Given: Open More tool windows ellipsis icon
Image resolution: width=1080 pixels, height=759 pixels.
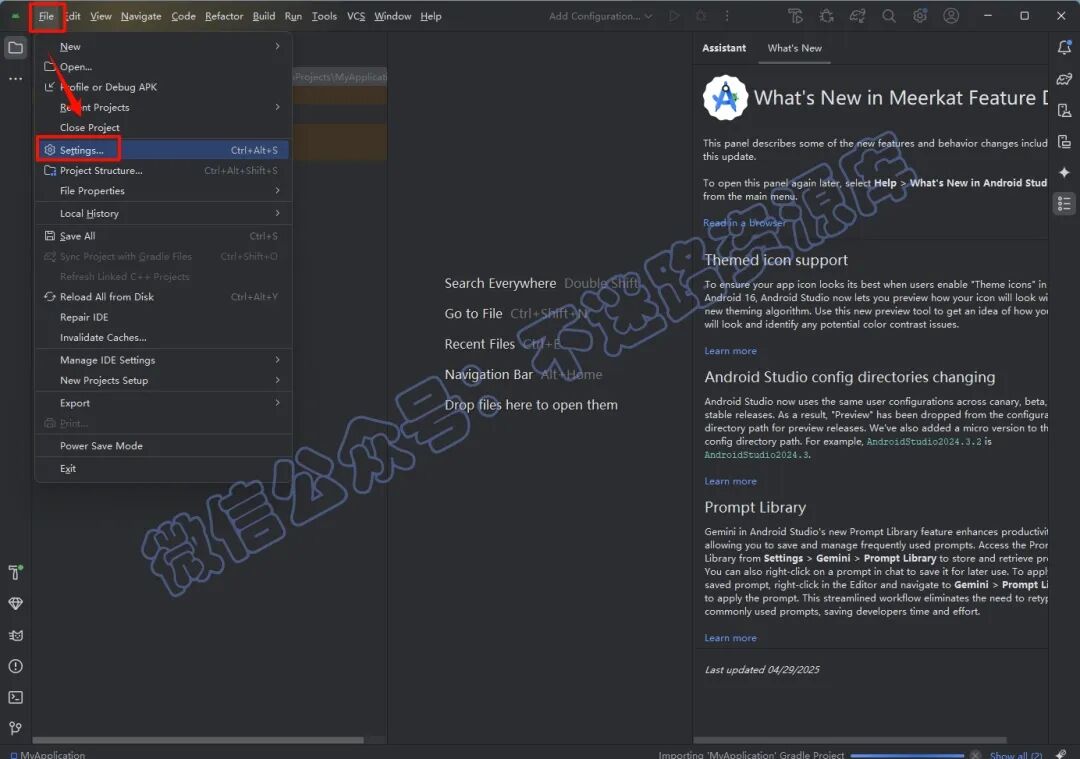Looking at the screenshot, I should (15, 79).
